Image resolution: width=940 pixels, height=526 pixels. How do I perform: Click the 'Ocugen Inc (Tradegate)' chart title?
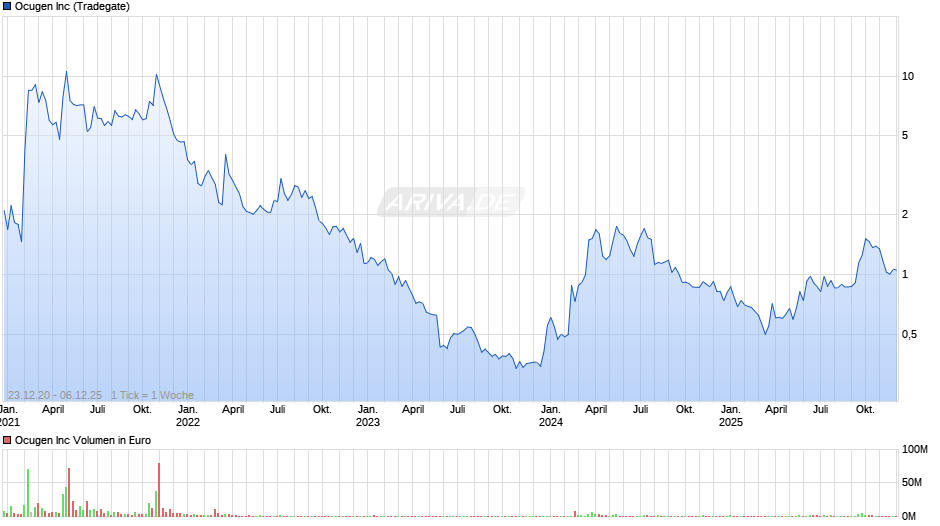(72, 7)
